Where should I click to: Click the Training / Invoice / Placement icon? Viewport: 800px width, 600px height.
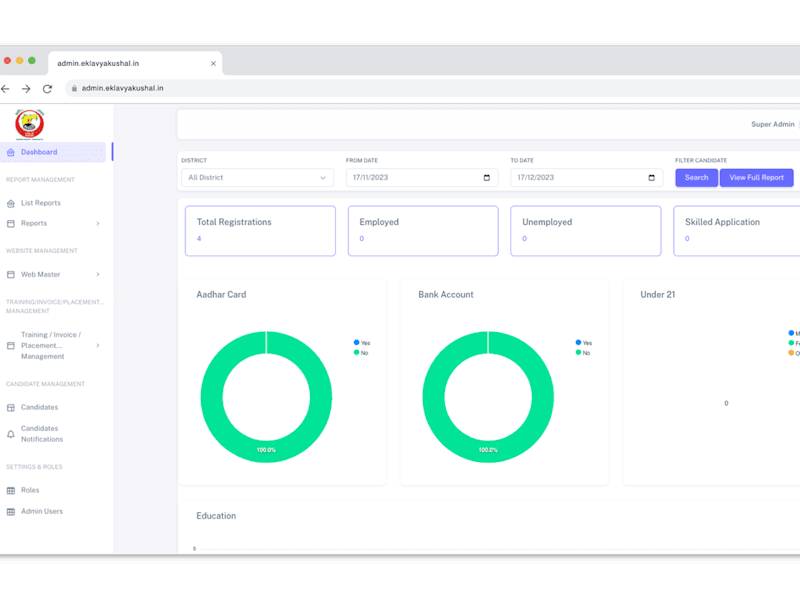[x=11, y=345]
